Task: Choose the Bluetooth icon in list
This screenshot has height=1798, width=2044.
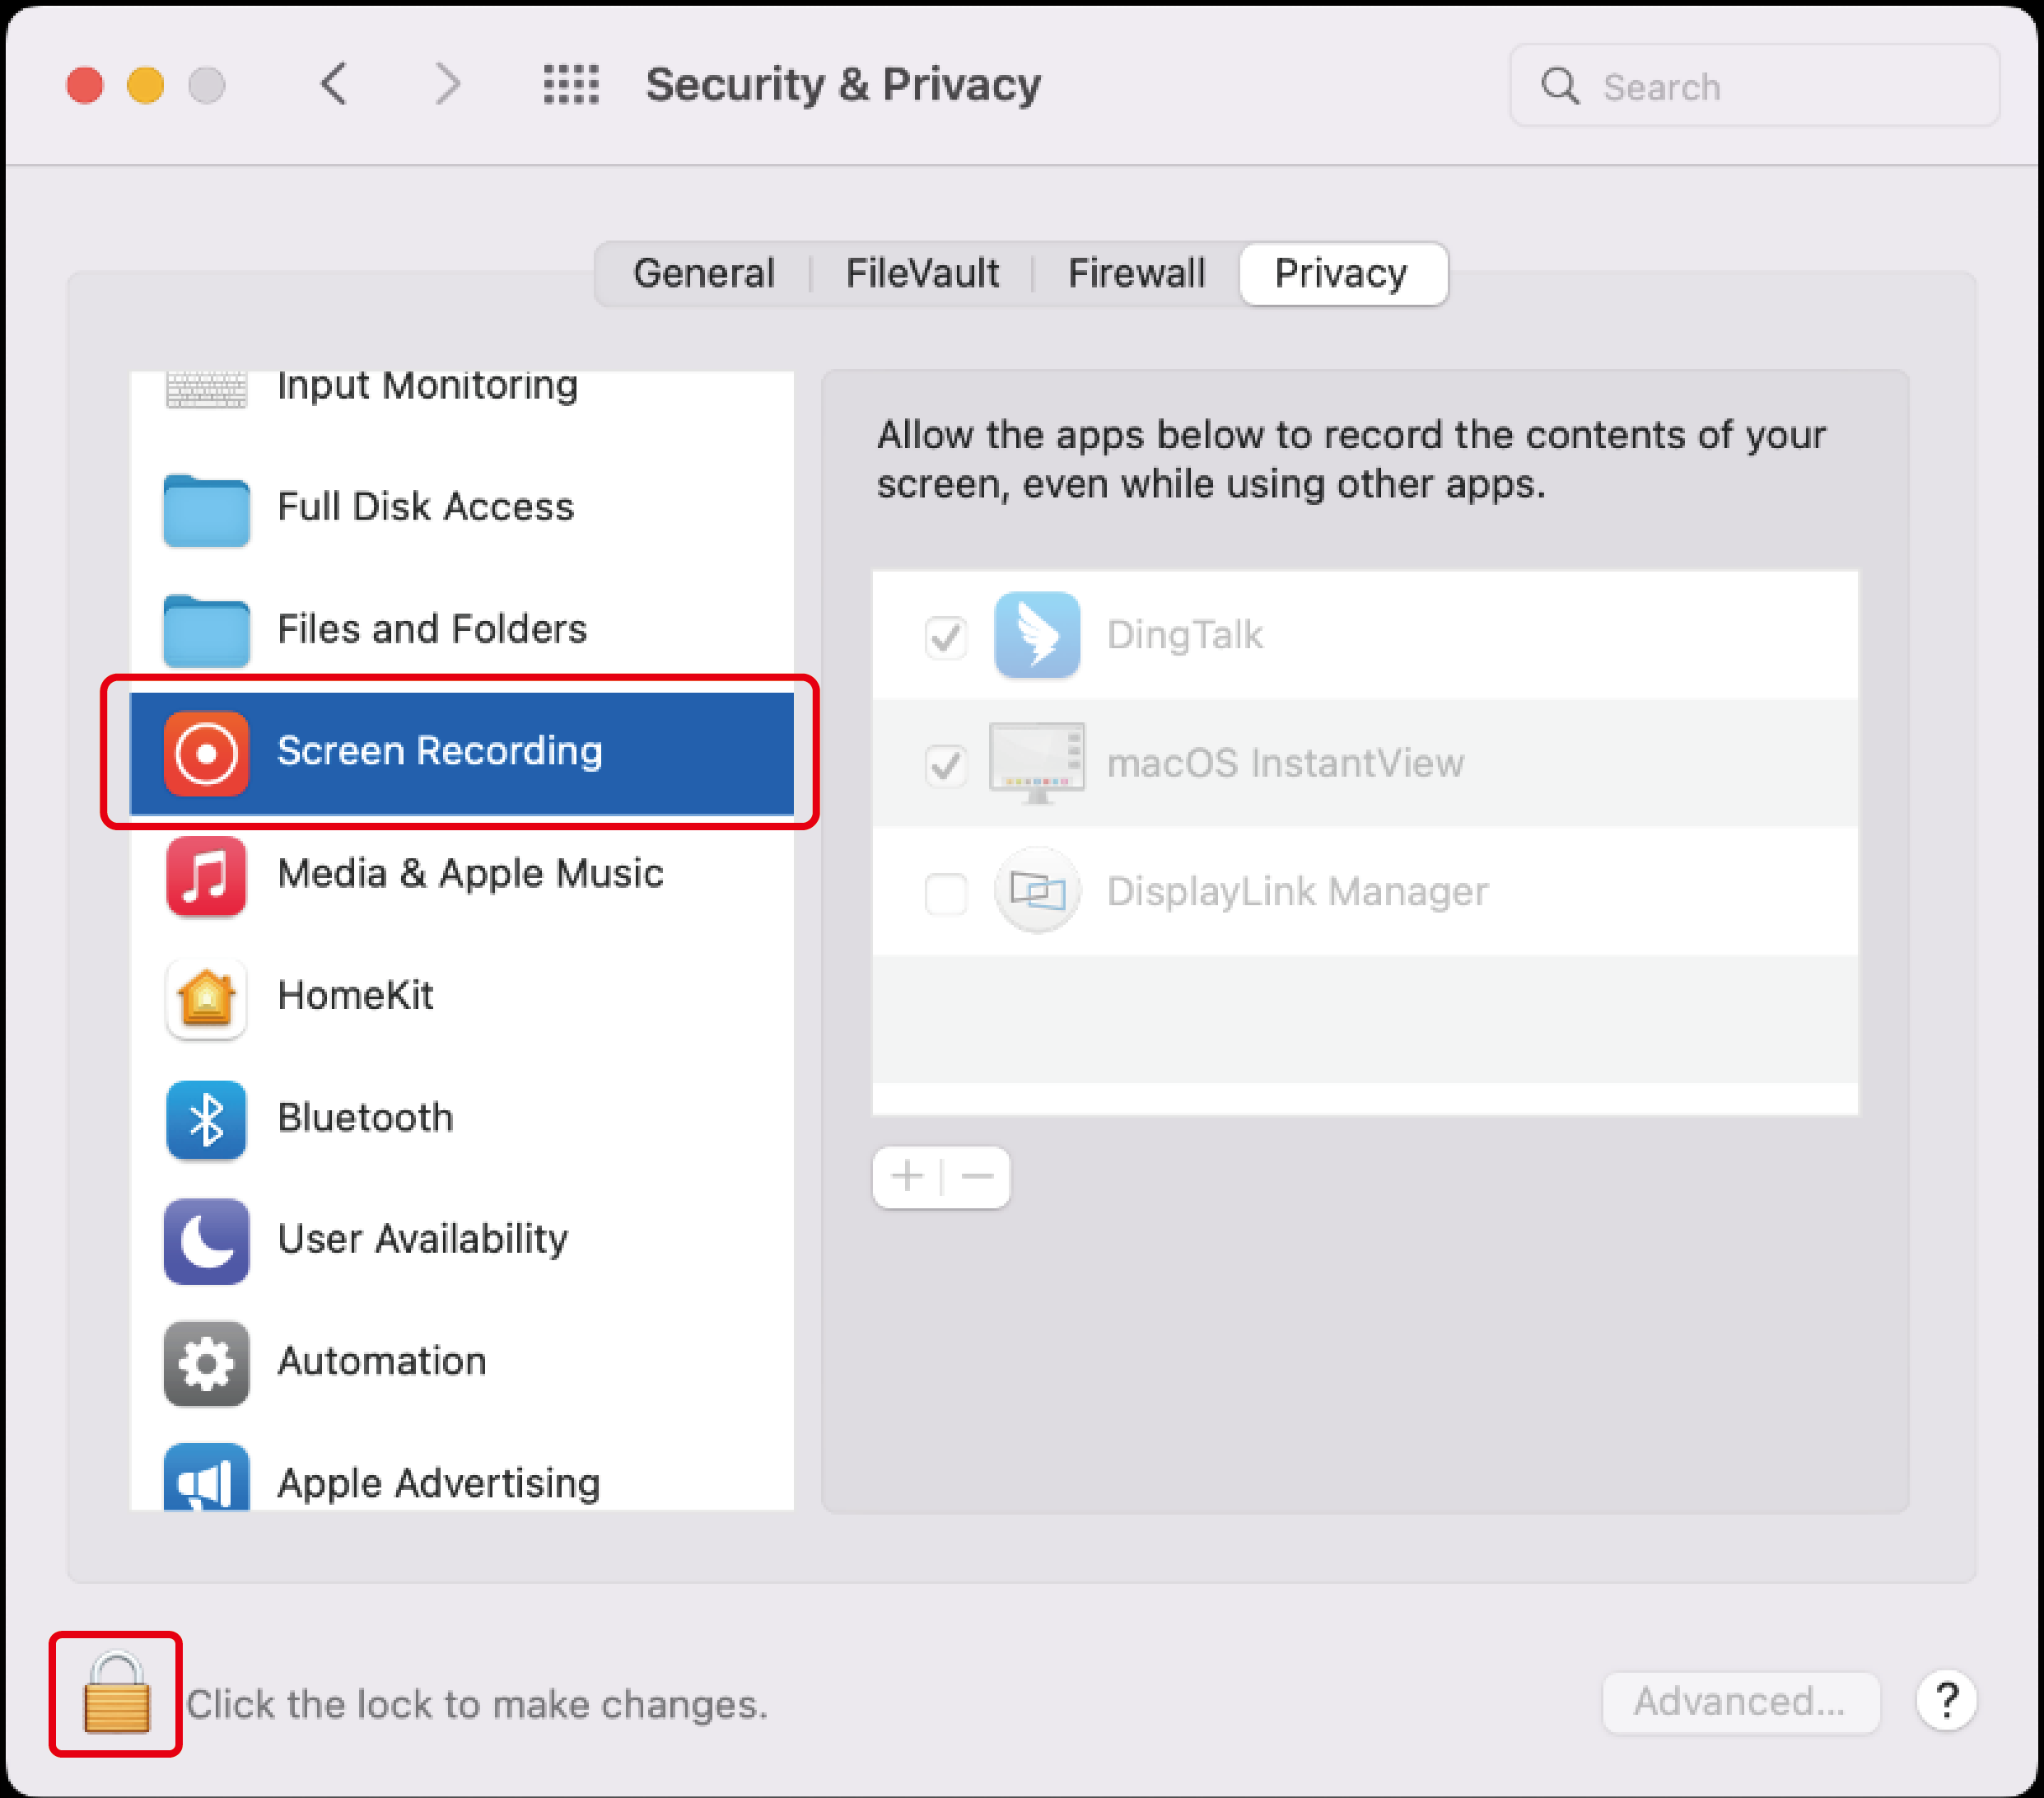Action: point(206,1119)
